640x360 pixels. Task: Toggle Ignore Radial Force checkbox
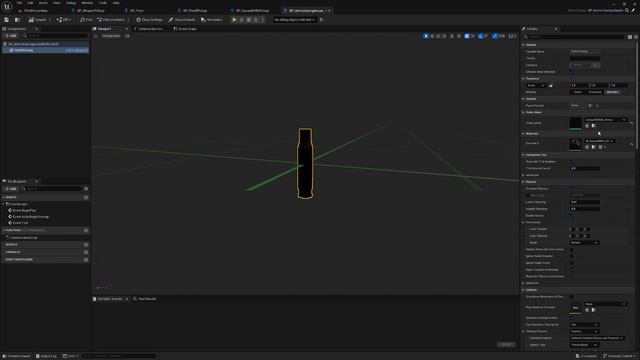coord(572,263)
